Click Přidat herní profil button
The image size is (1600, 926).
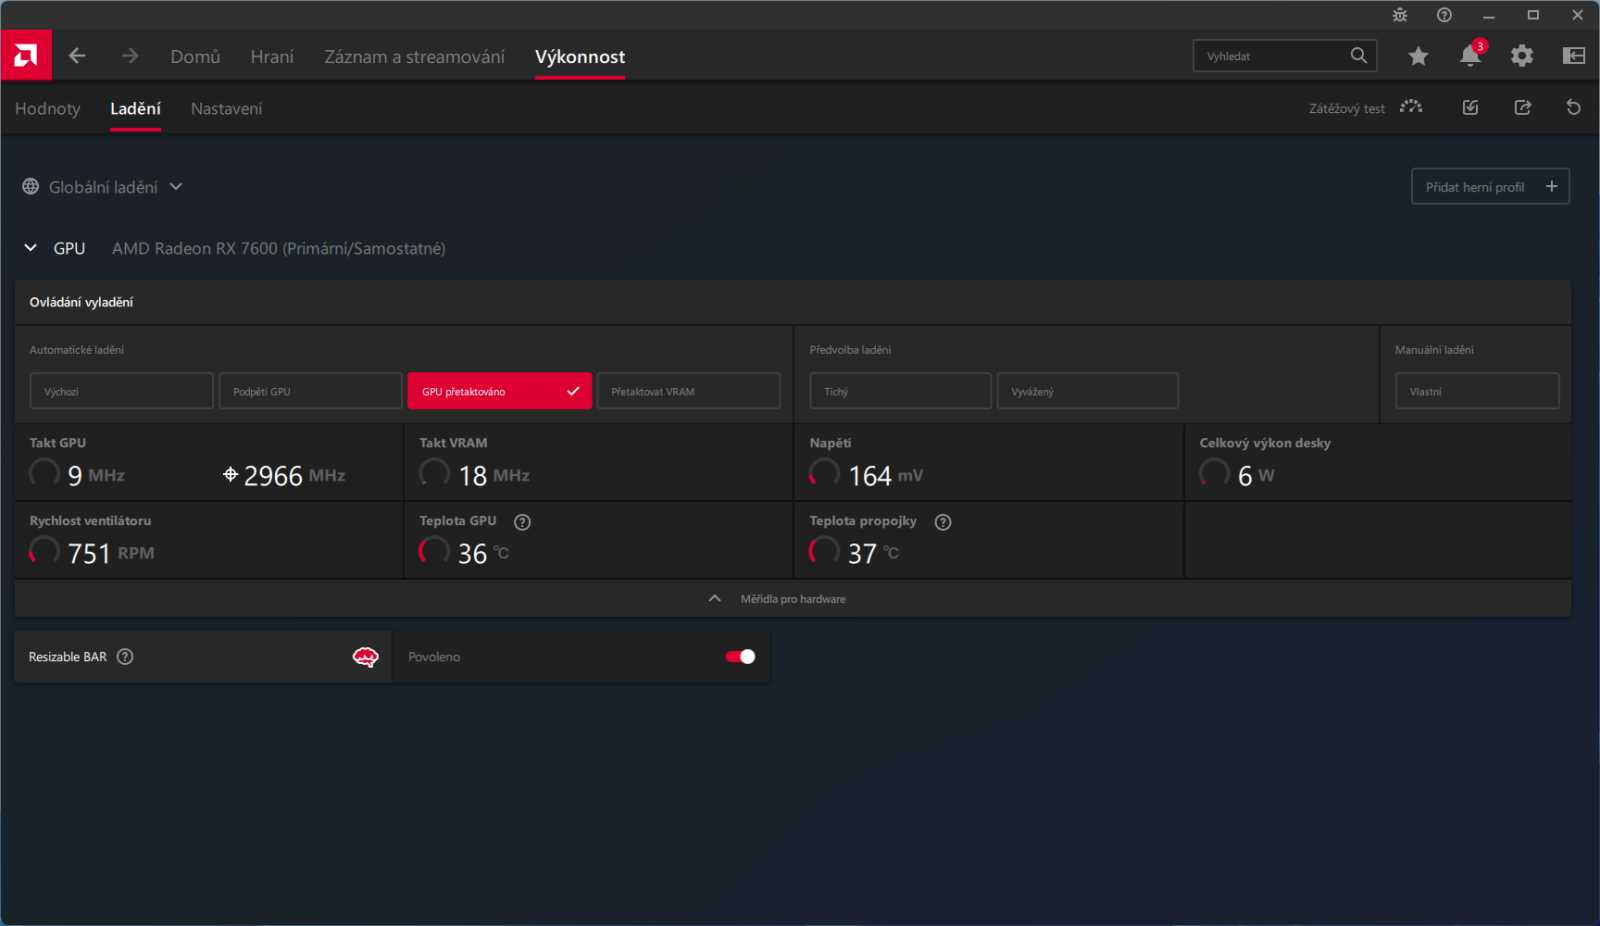(x=1490, y=186)
